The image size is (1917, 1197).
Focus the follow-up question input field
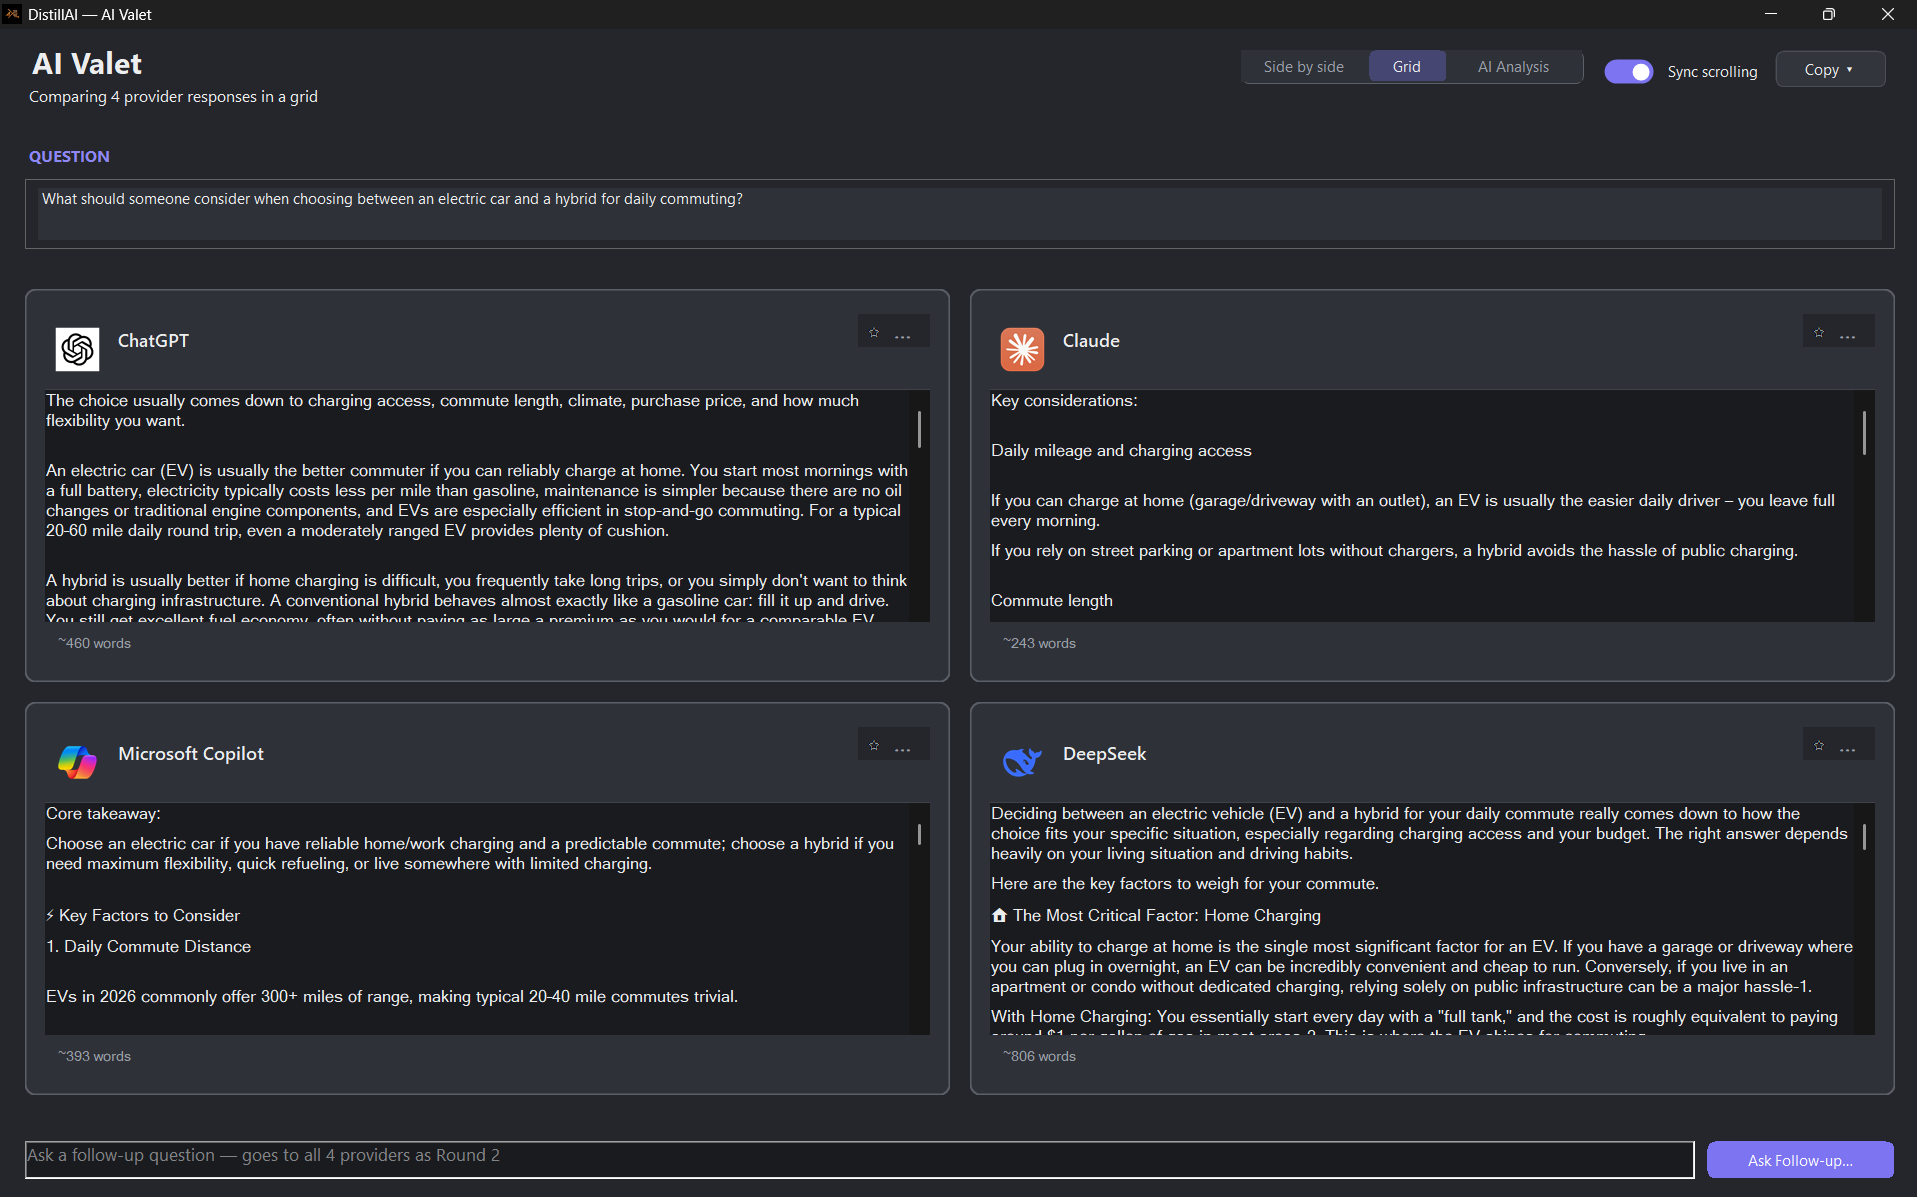click(860, 1159)
